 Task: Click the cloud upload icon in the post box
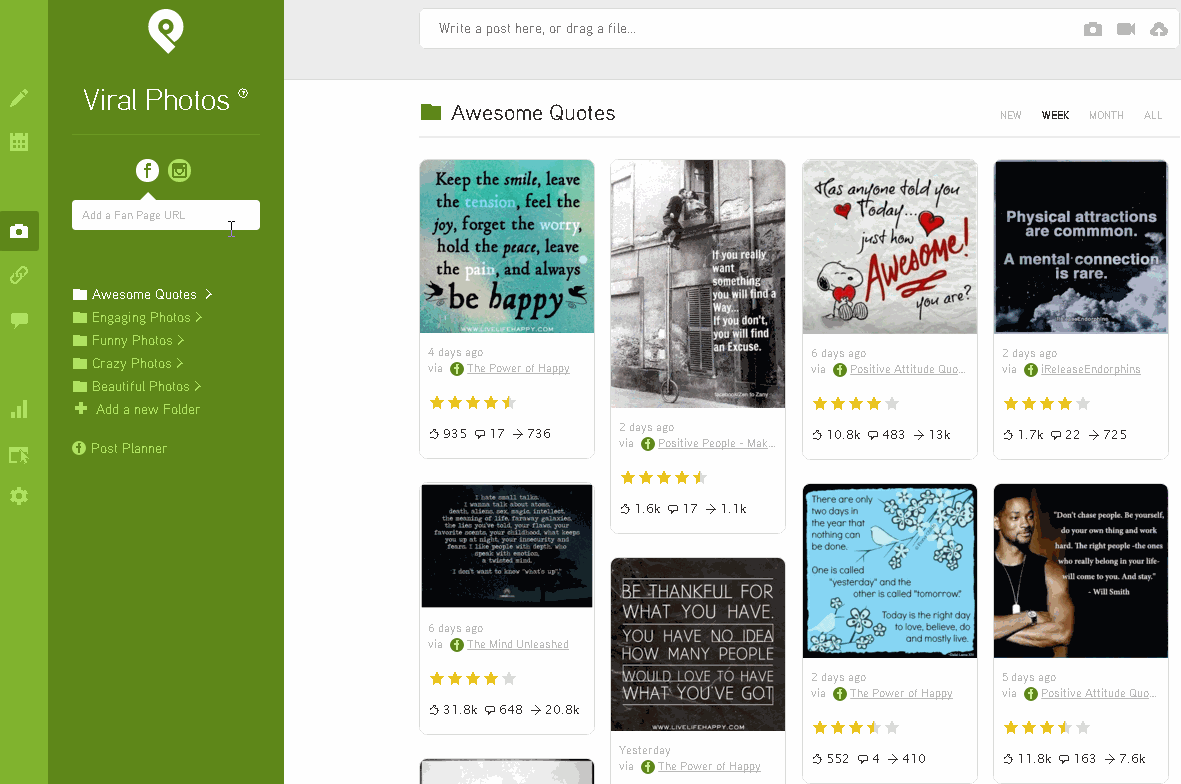[x=1159, y=29]
